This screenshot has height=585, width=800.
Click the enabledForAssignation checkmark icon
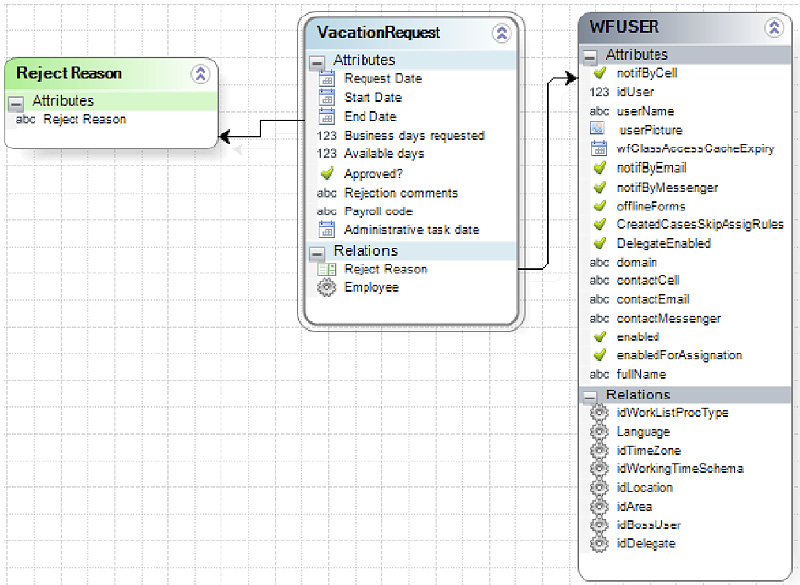click(600, 354)
